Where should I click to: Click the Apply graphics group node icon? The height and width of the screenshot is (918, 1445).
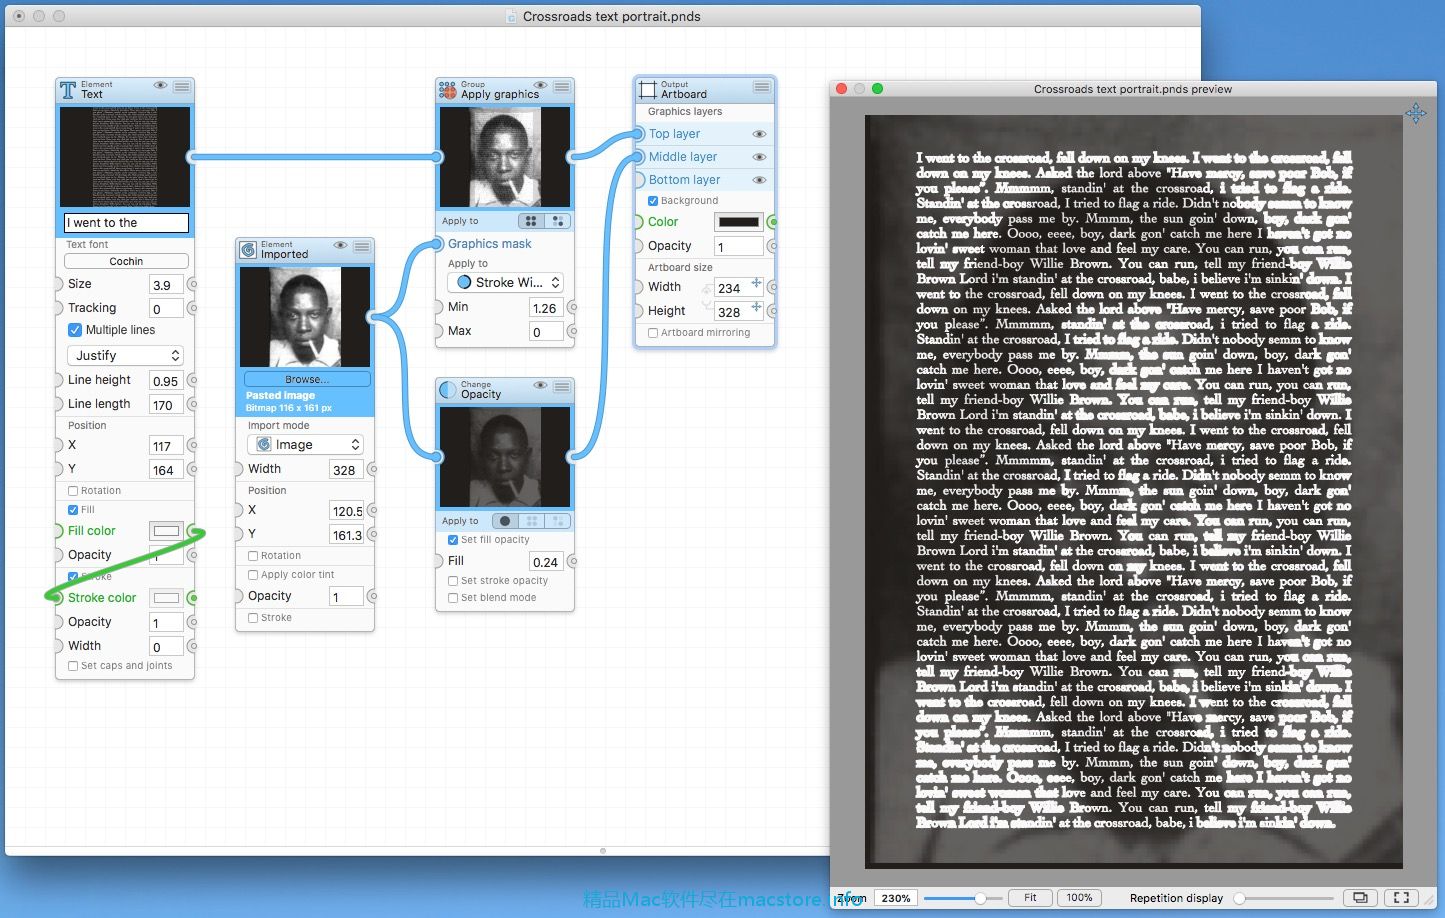(x=448, y=90)
